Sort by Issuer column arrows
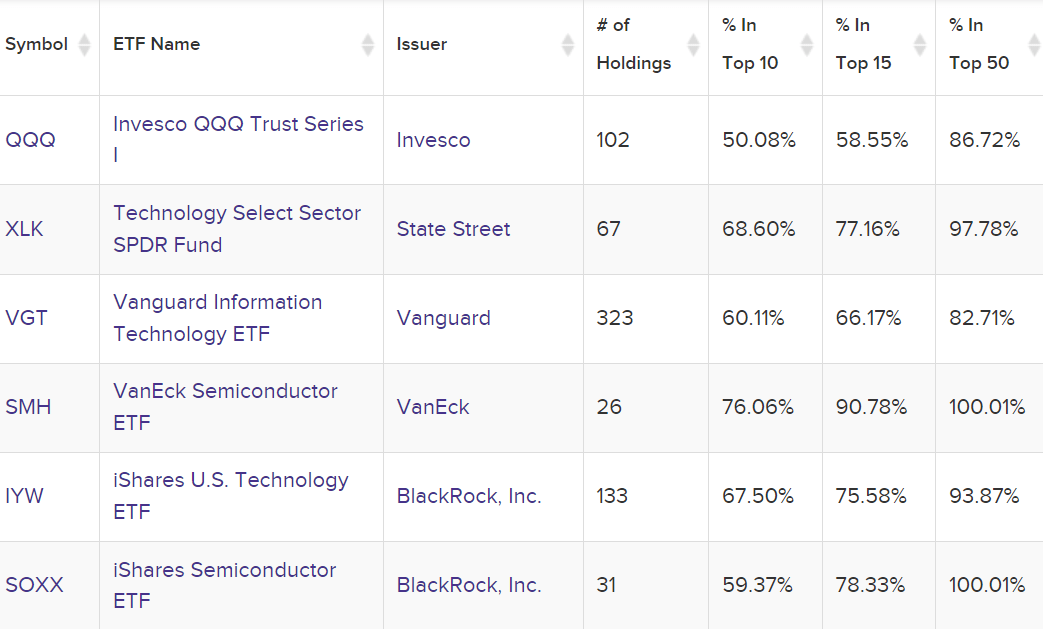This screenshot has height=629, width=1043. pyautogui.click(x=568, y=44)
